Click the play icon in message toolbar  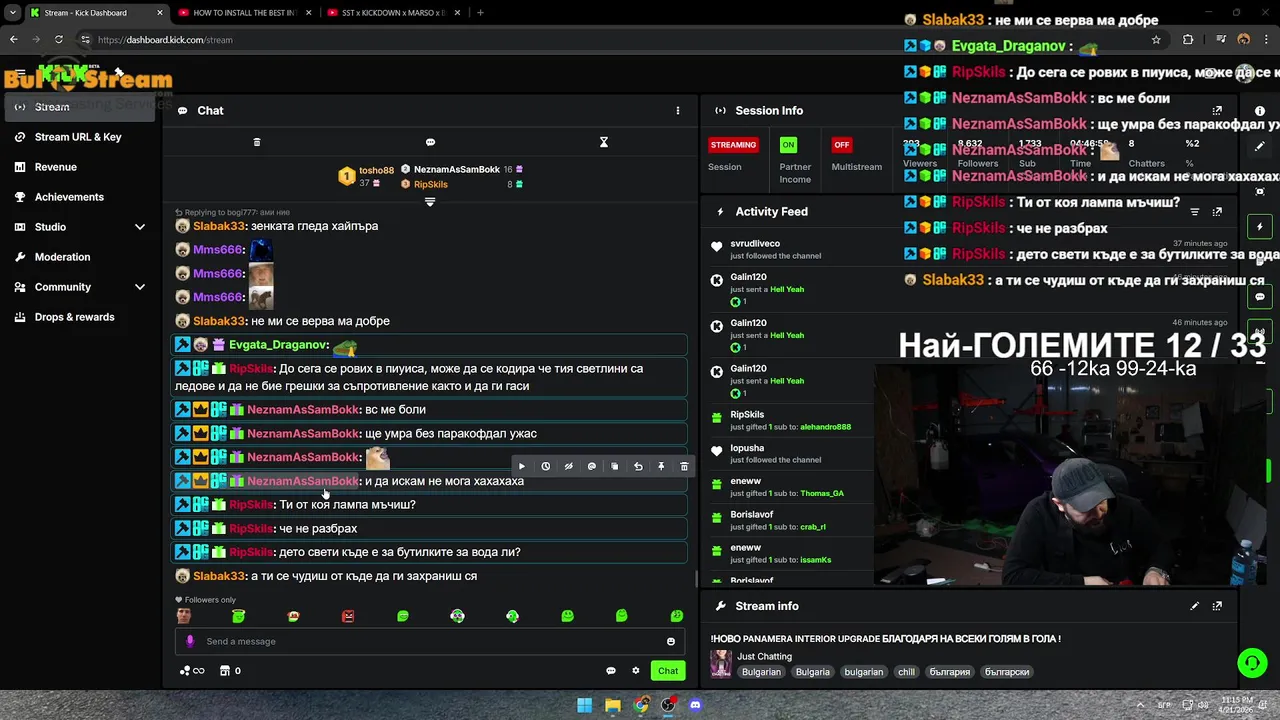coord(521,466)
